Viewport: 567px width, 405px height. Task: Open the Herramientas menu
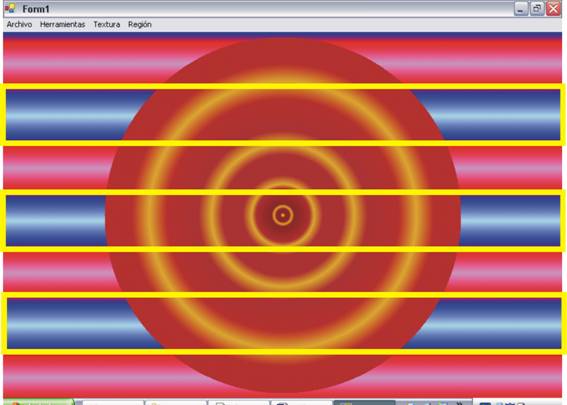pyautogui.click(x=63, y=25)
